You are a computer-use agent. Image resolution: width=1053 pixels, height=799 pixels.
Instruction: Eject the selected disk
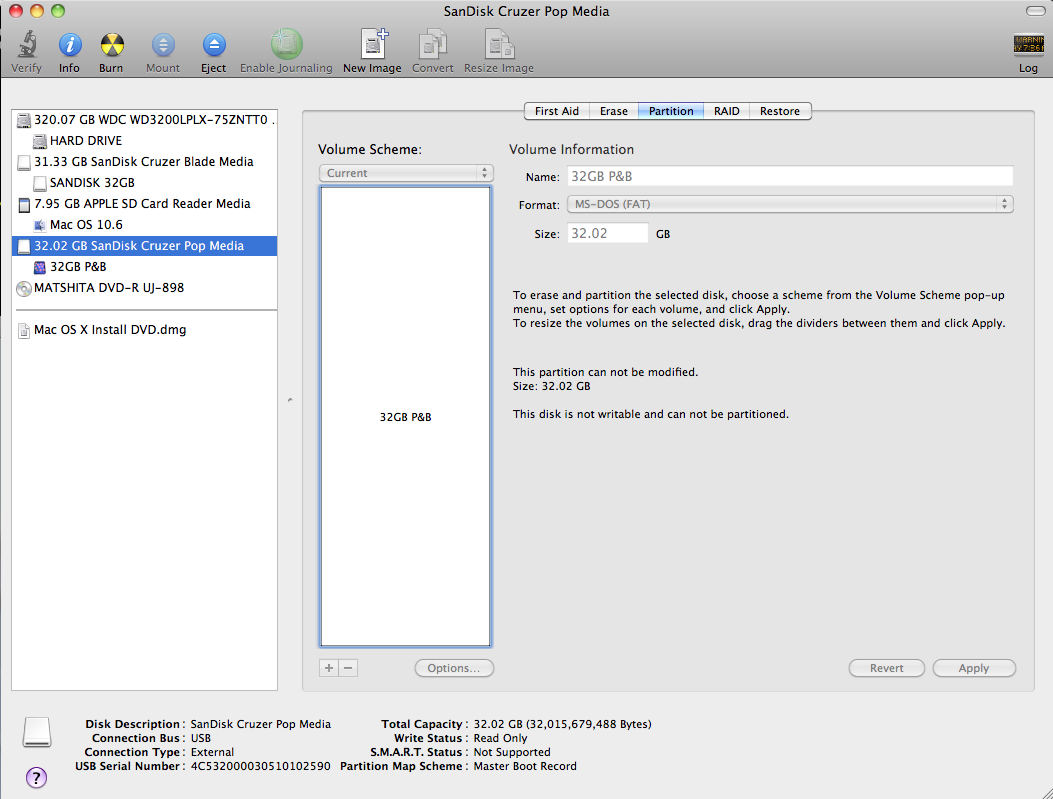coord(214,44)
